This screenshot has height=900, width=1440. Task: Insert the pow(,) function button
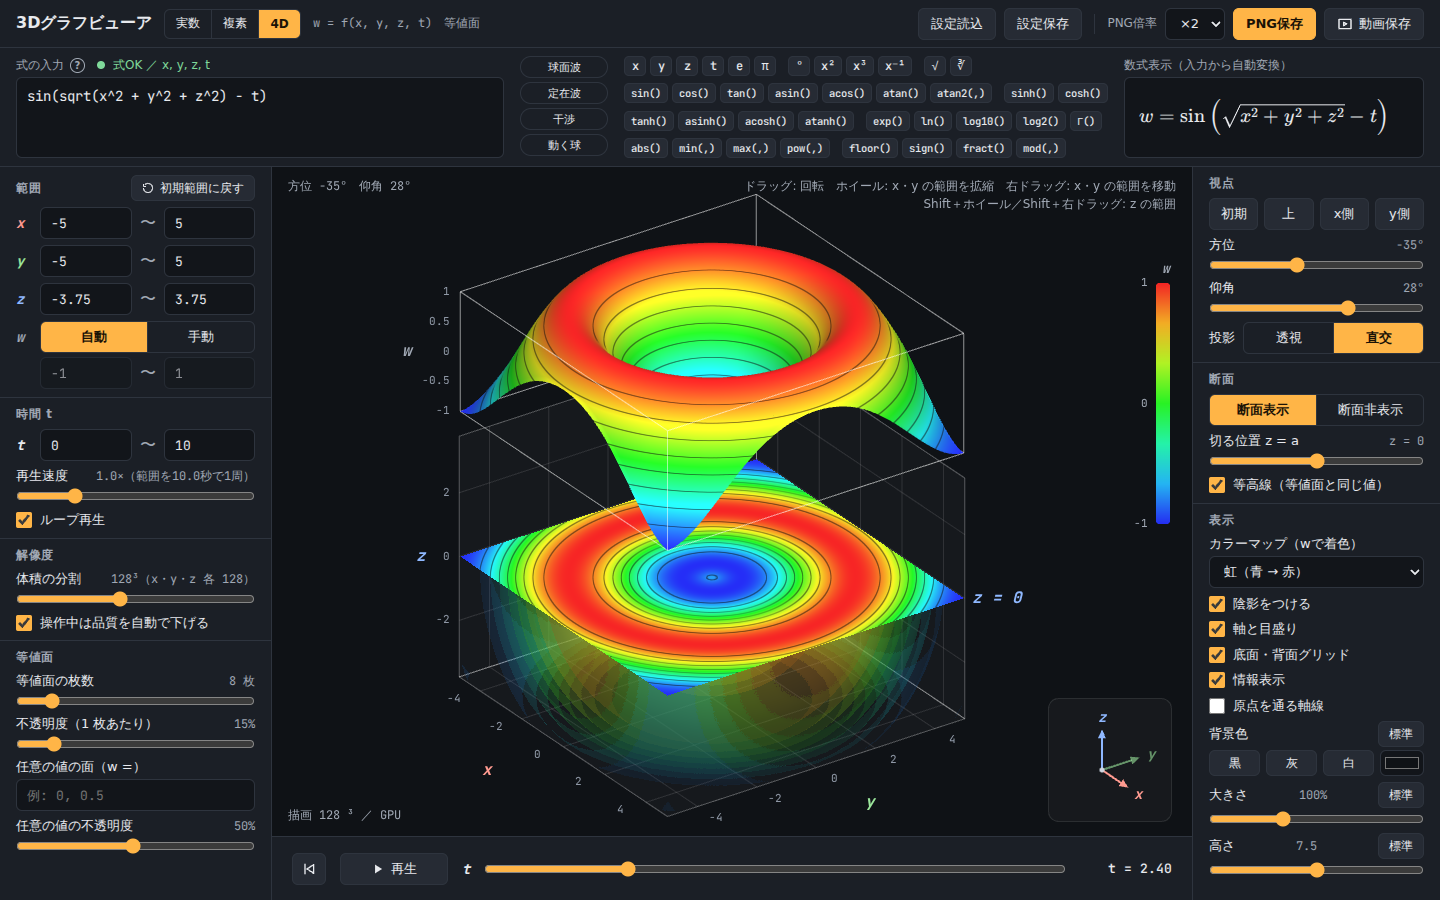point(805,148)
